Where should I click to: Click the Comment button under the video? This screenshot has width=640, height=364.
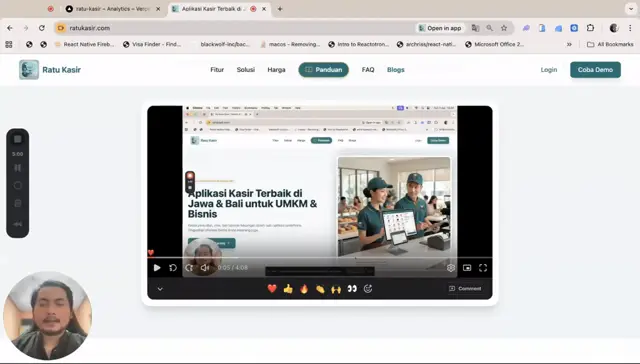[x=465, y=289]
